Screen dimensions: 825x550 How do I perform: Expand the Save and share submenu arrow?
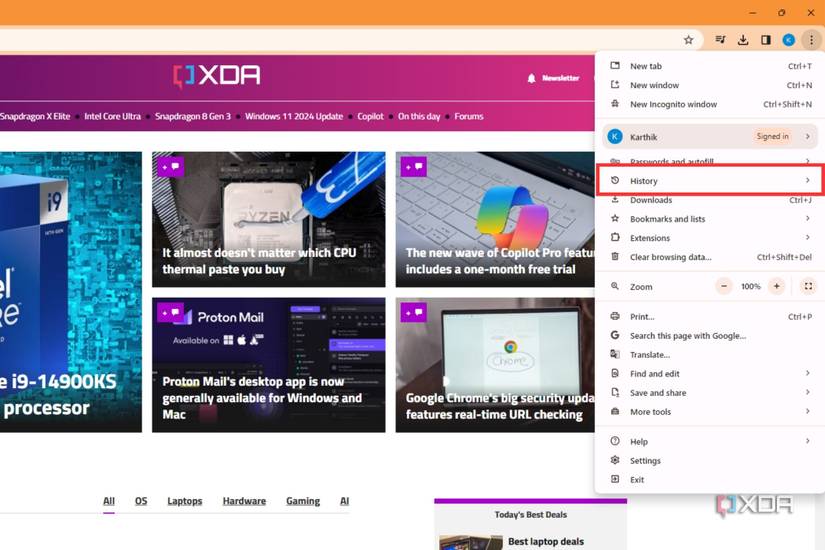tap(808, 392)
